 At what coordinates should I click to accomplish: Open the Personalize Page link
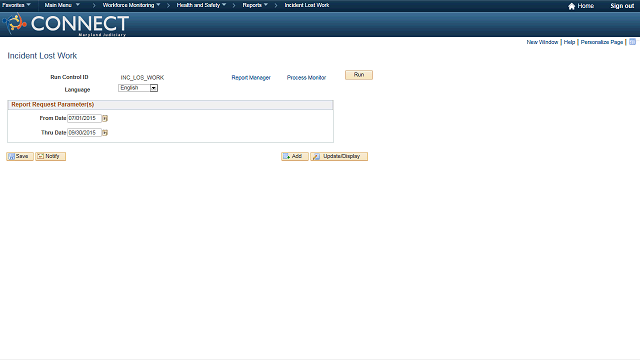tap(602, 42)
